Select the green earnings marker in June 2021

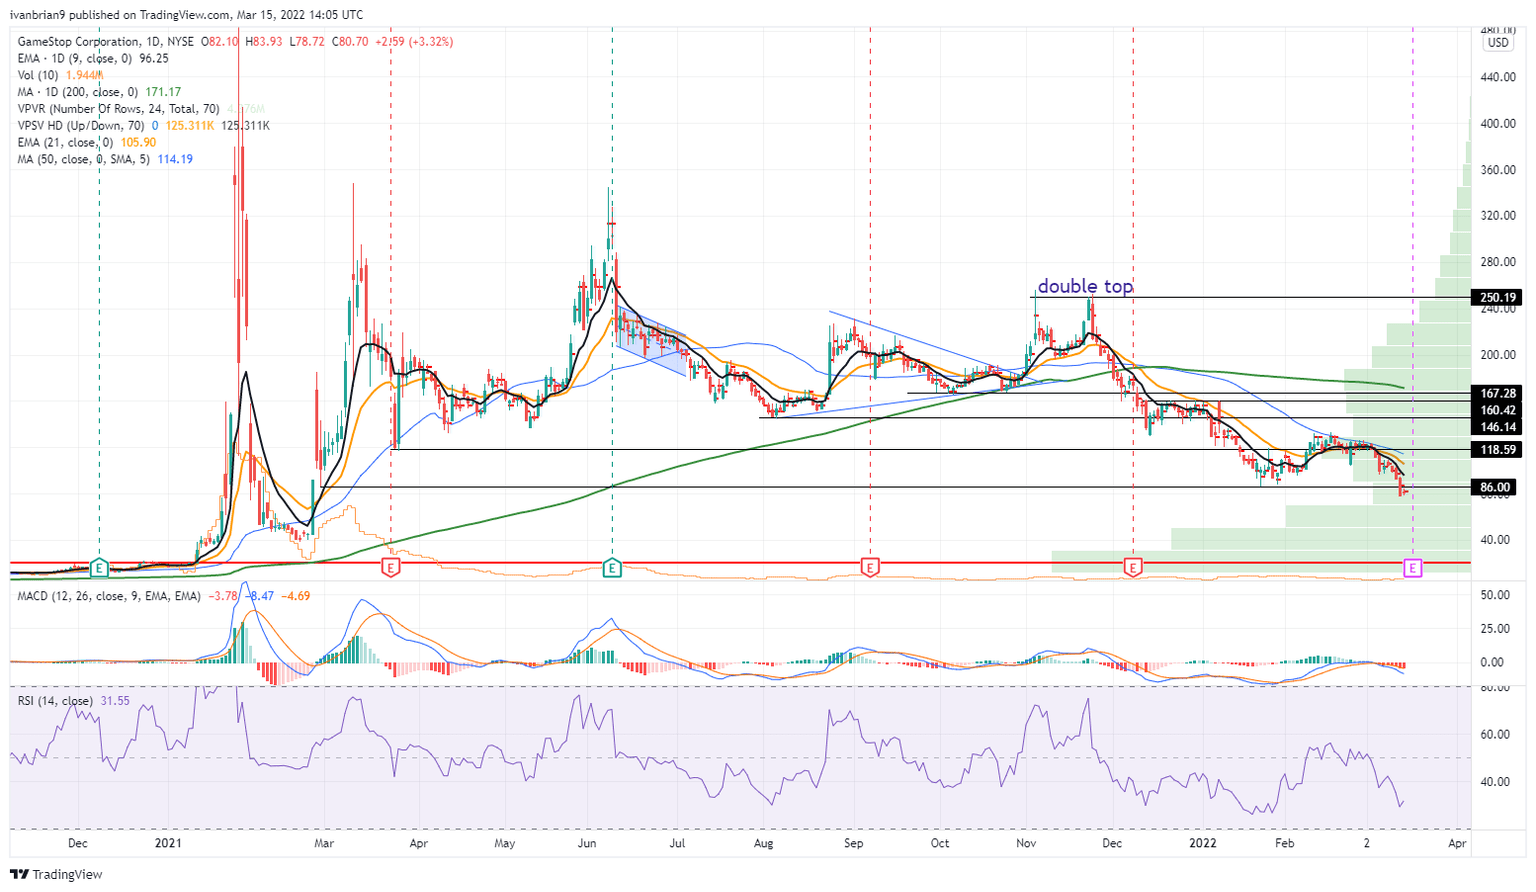pyautogui.click(x=612, y=568)
